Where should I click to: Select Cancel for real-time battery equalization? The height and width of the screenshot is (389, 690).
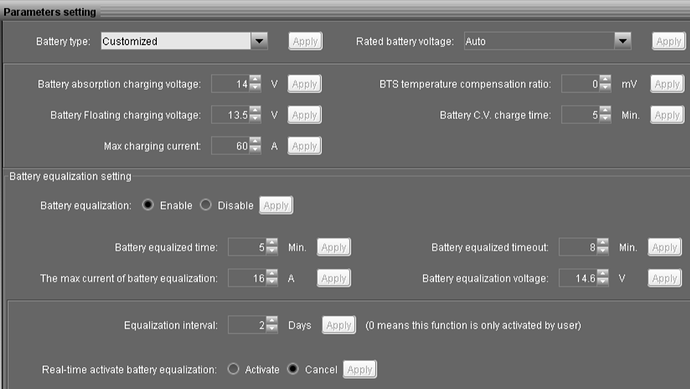point(293,369)
